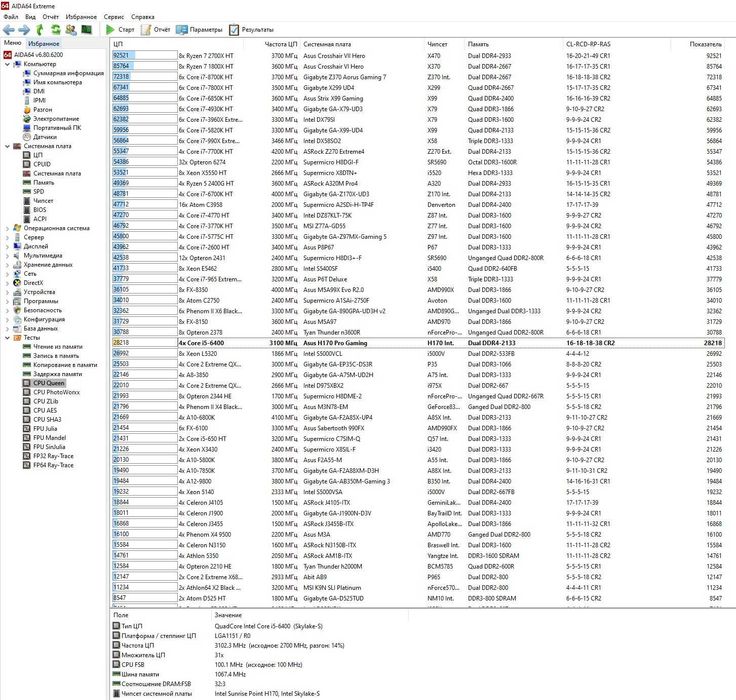
Task: Select the CPU ZLib test icon
Action: click(27, 401)
